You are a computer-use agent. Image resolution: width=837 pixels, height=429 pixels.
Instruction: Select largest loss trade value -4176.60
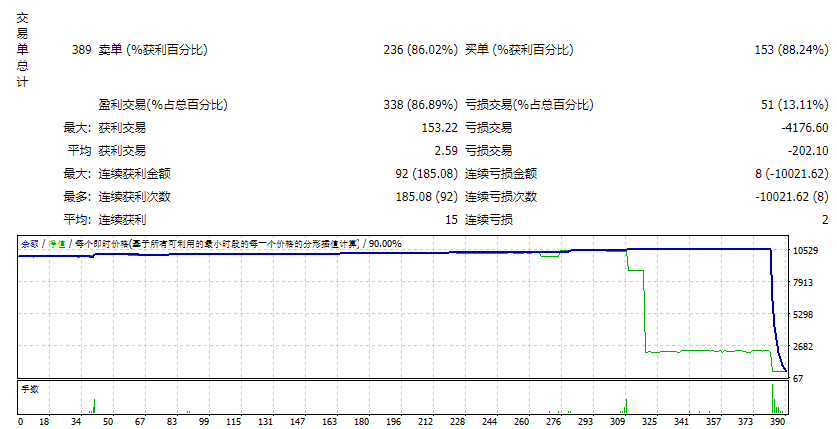804,128
